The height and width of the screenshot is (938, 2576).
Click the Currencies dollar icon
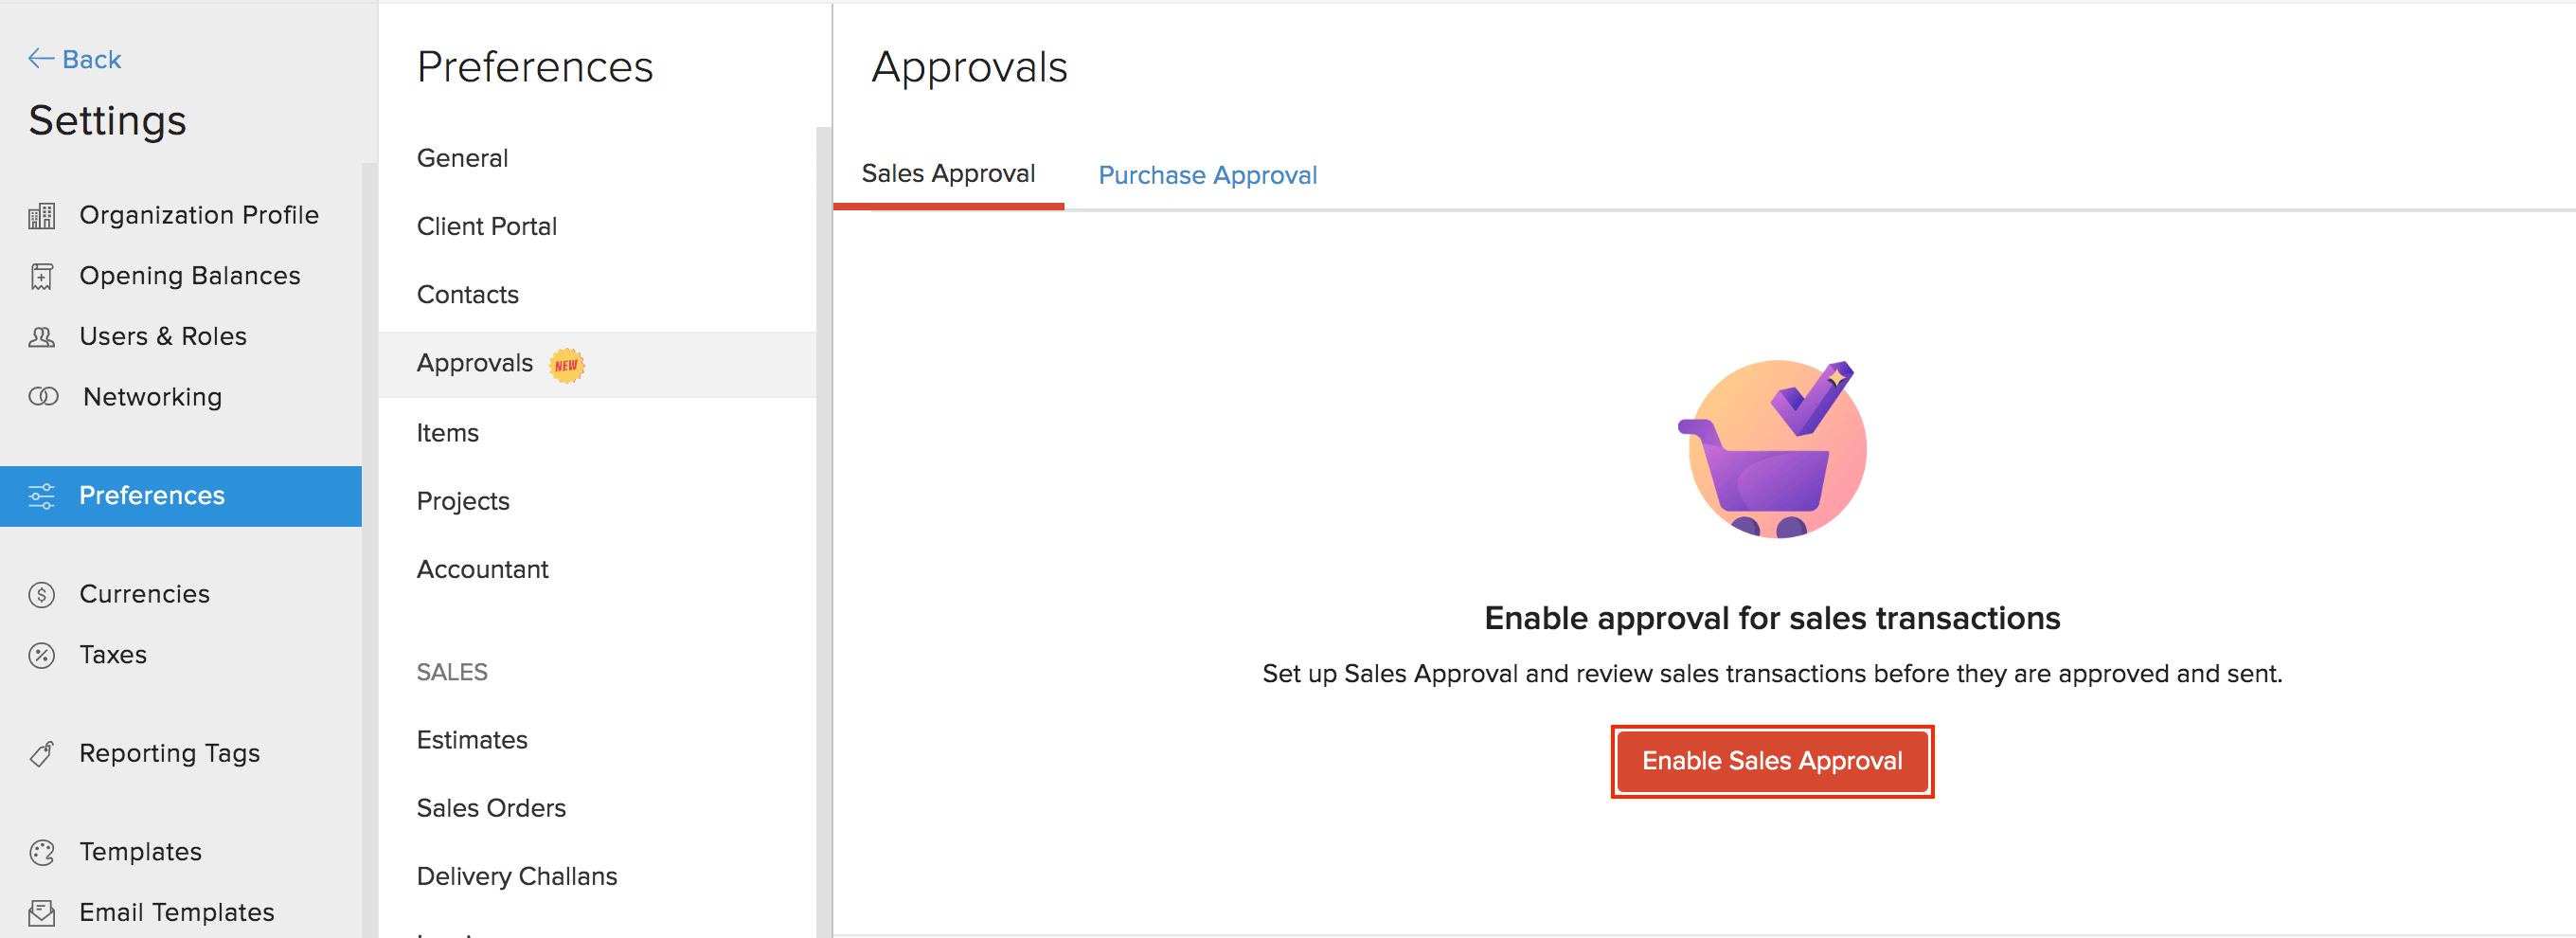(x=42, y=595)
